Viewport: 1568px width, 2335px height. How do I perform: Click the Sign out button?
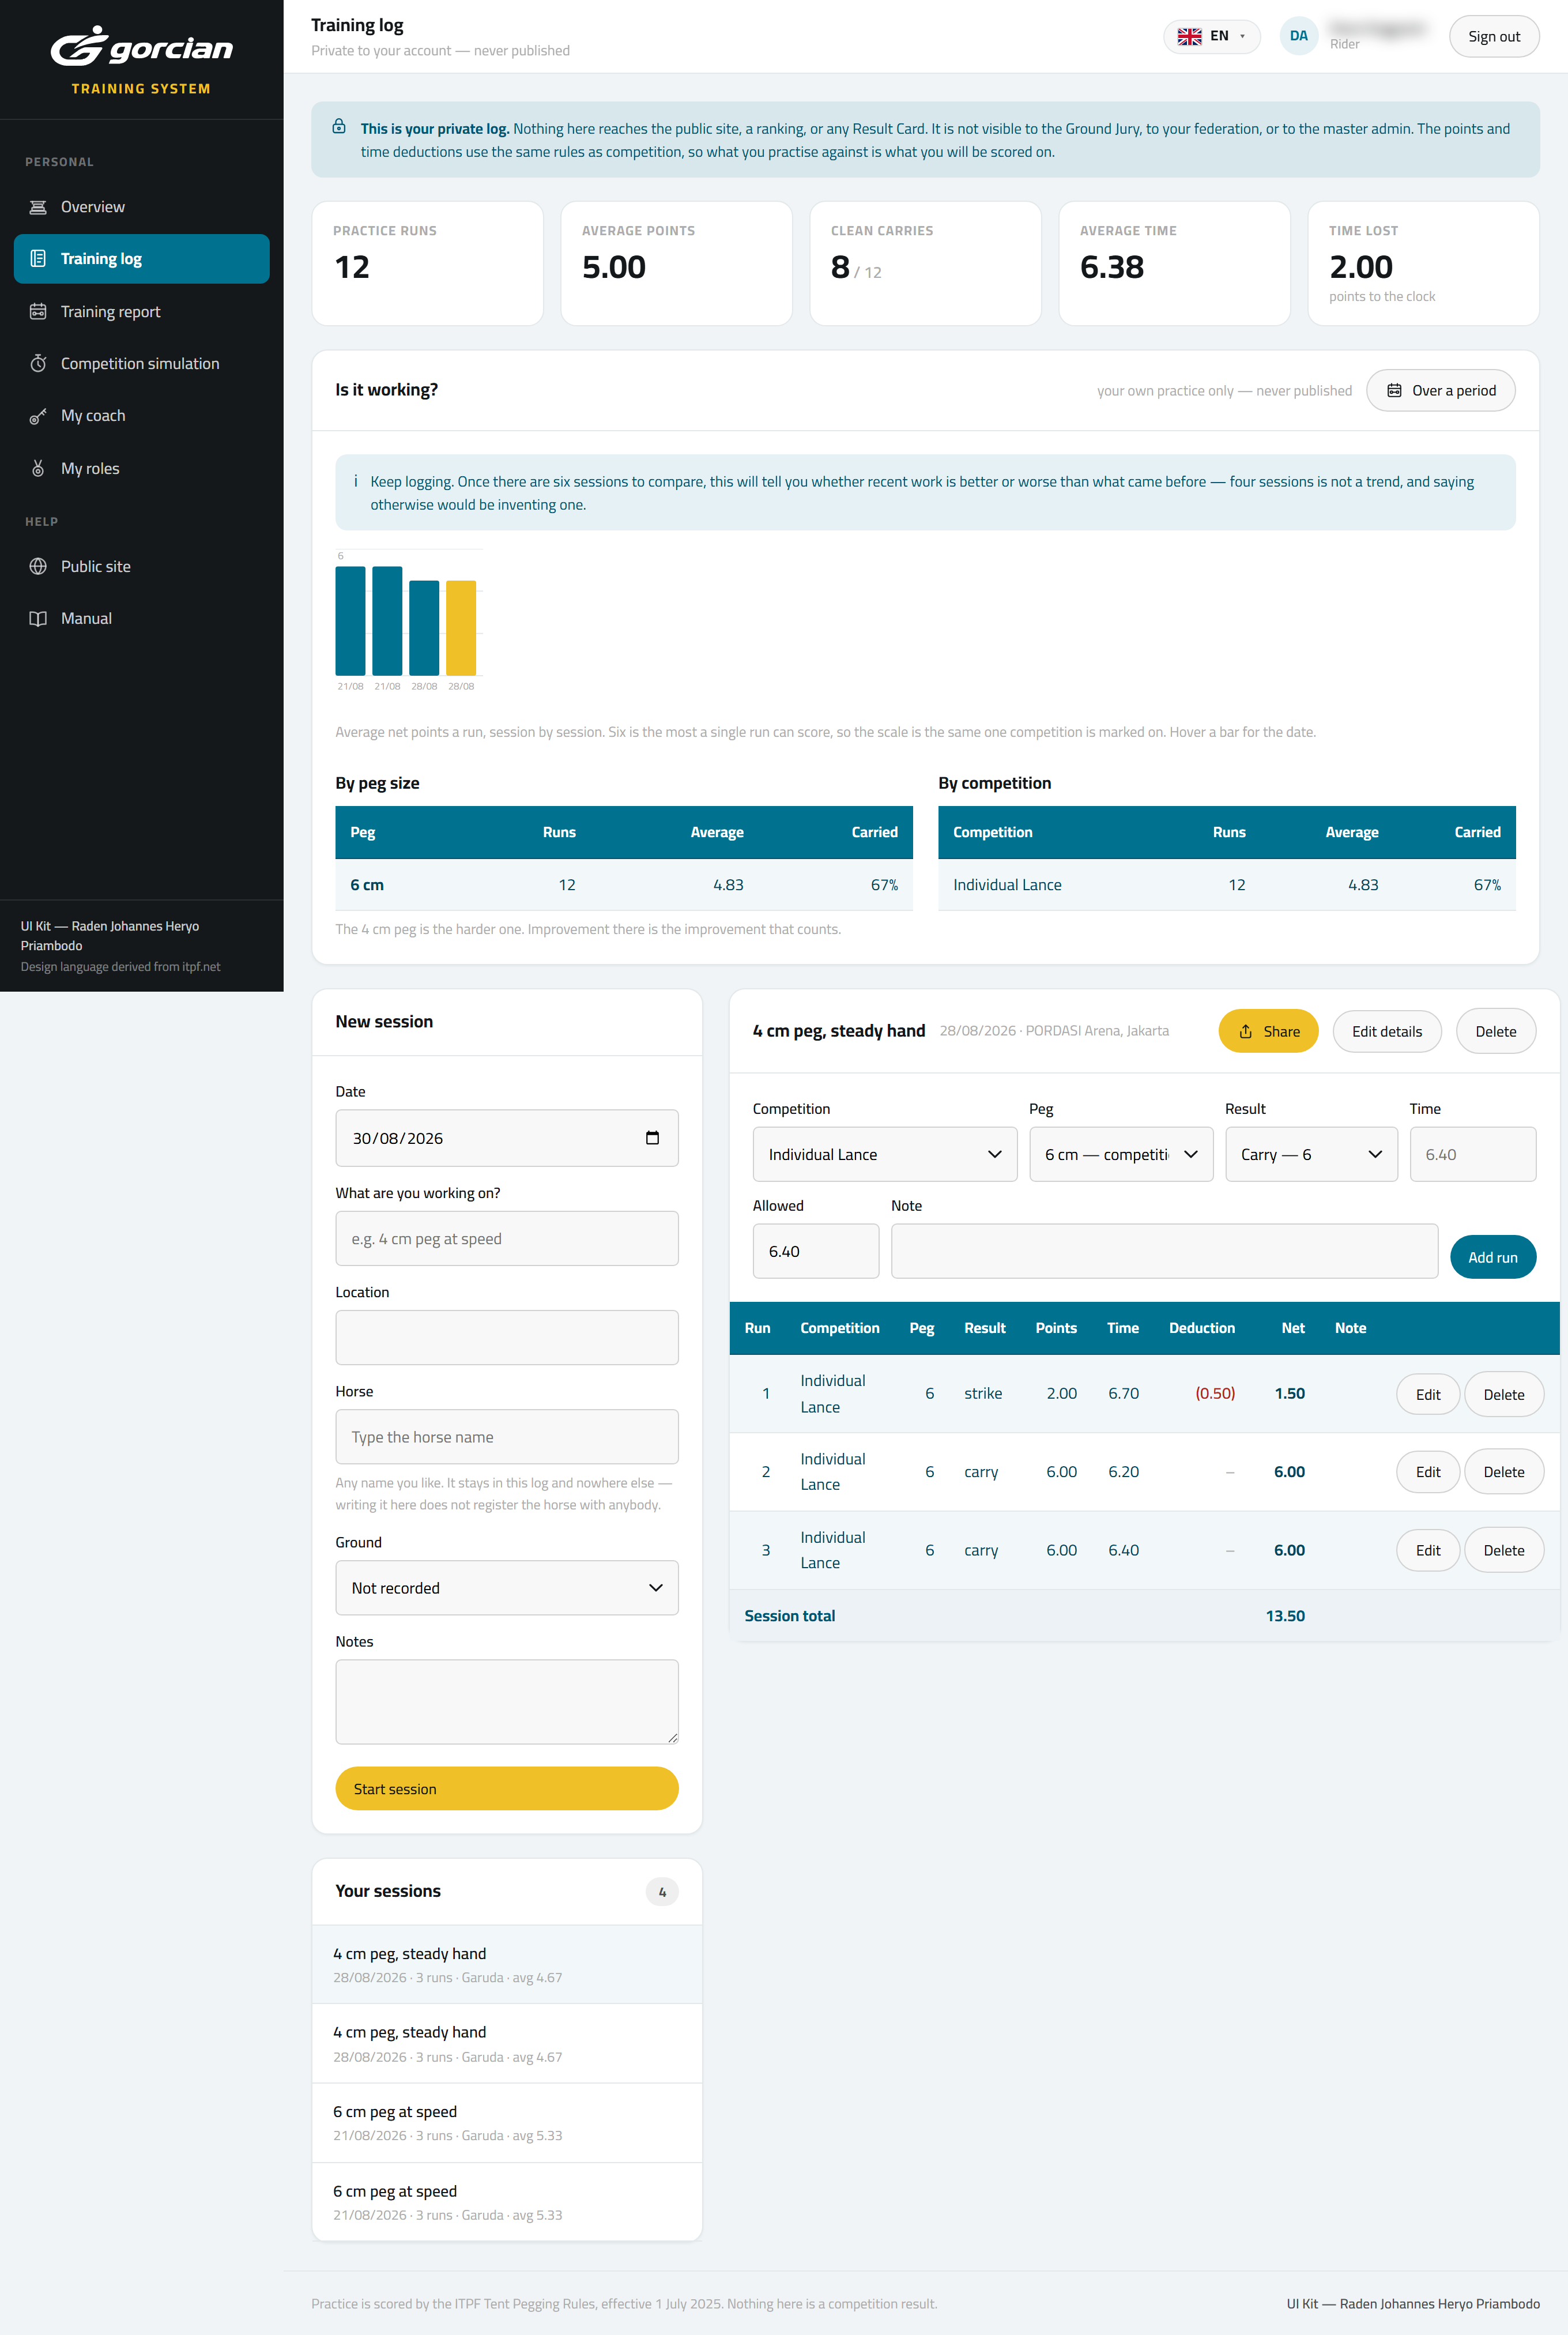point(1493,36)
